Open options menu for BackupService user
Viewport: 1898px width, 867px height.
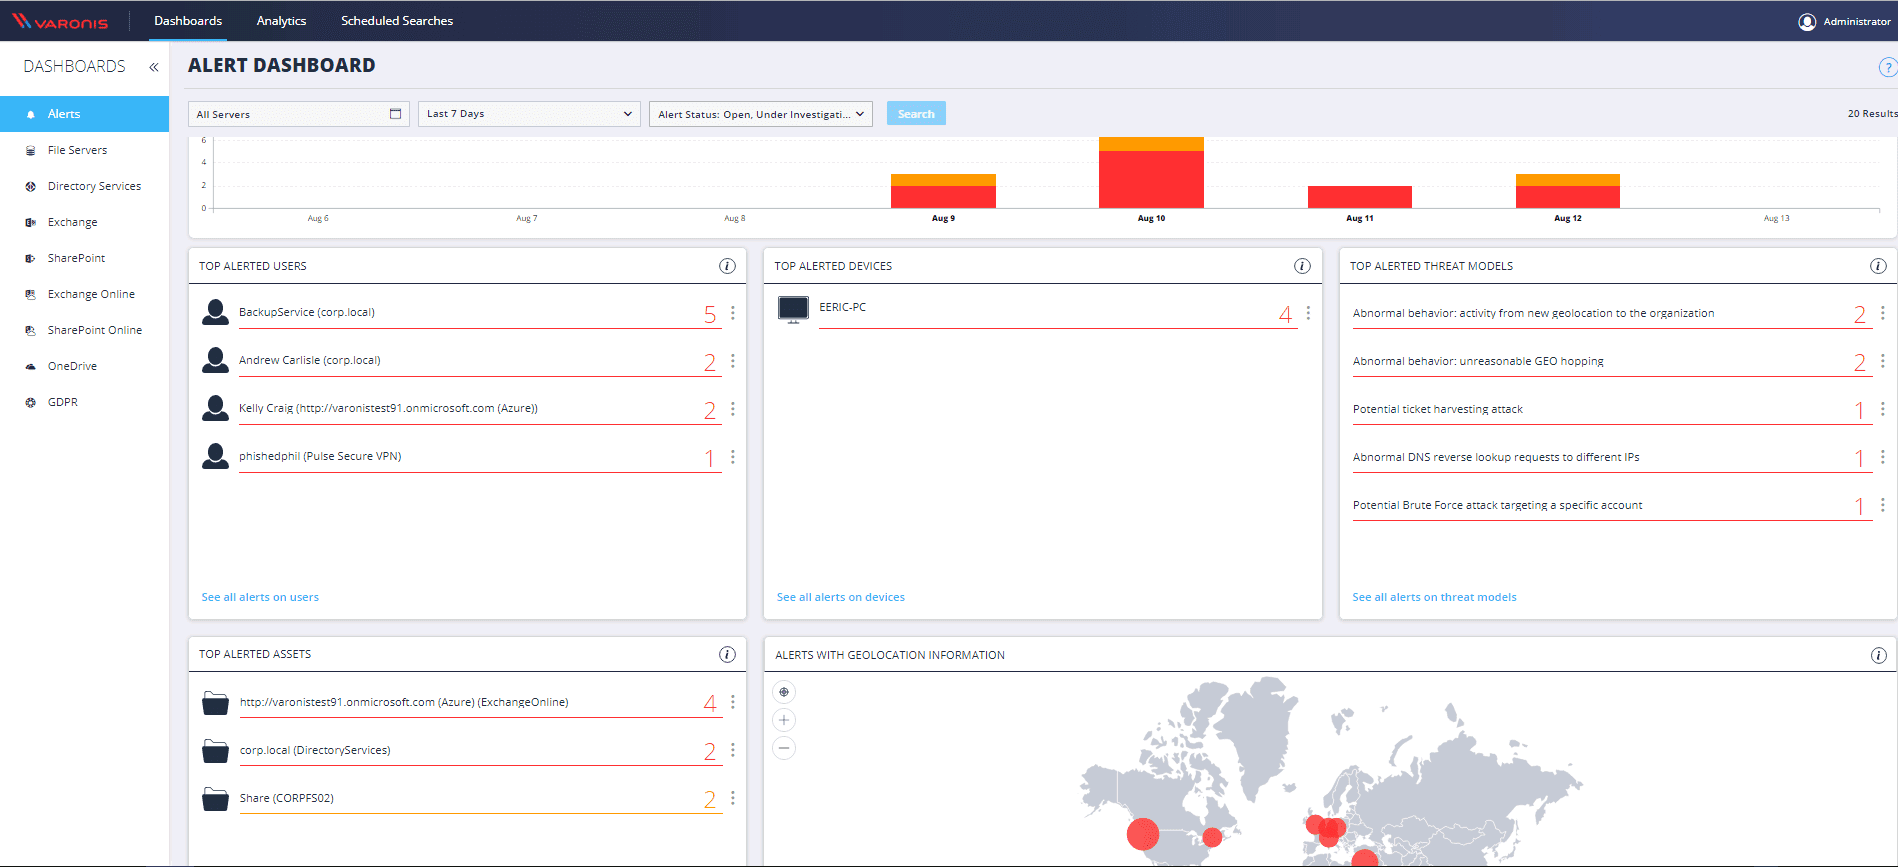point(733,313)
